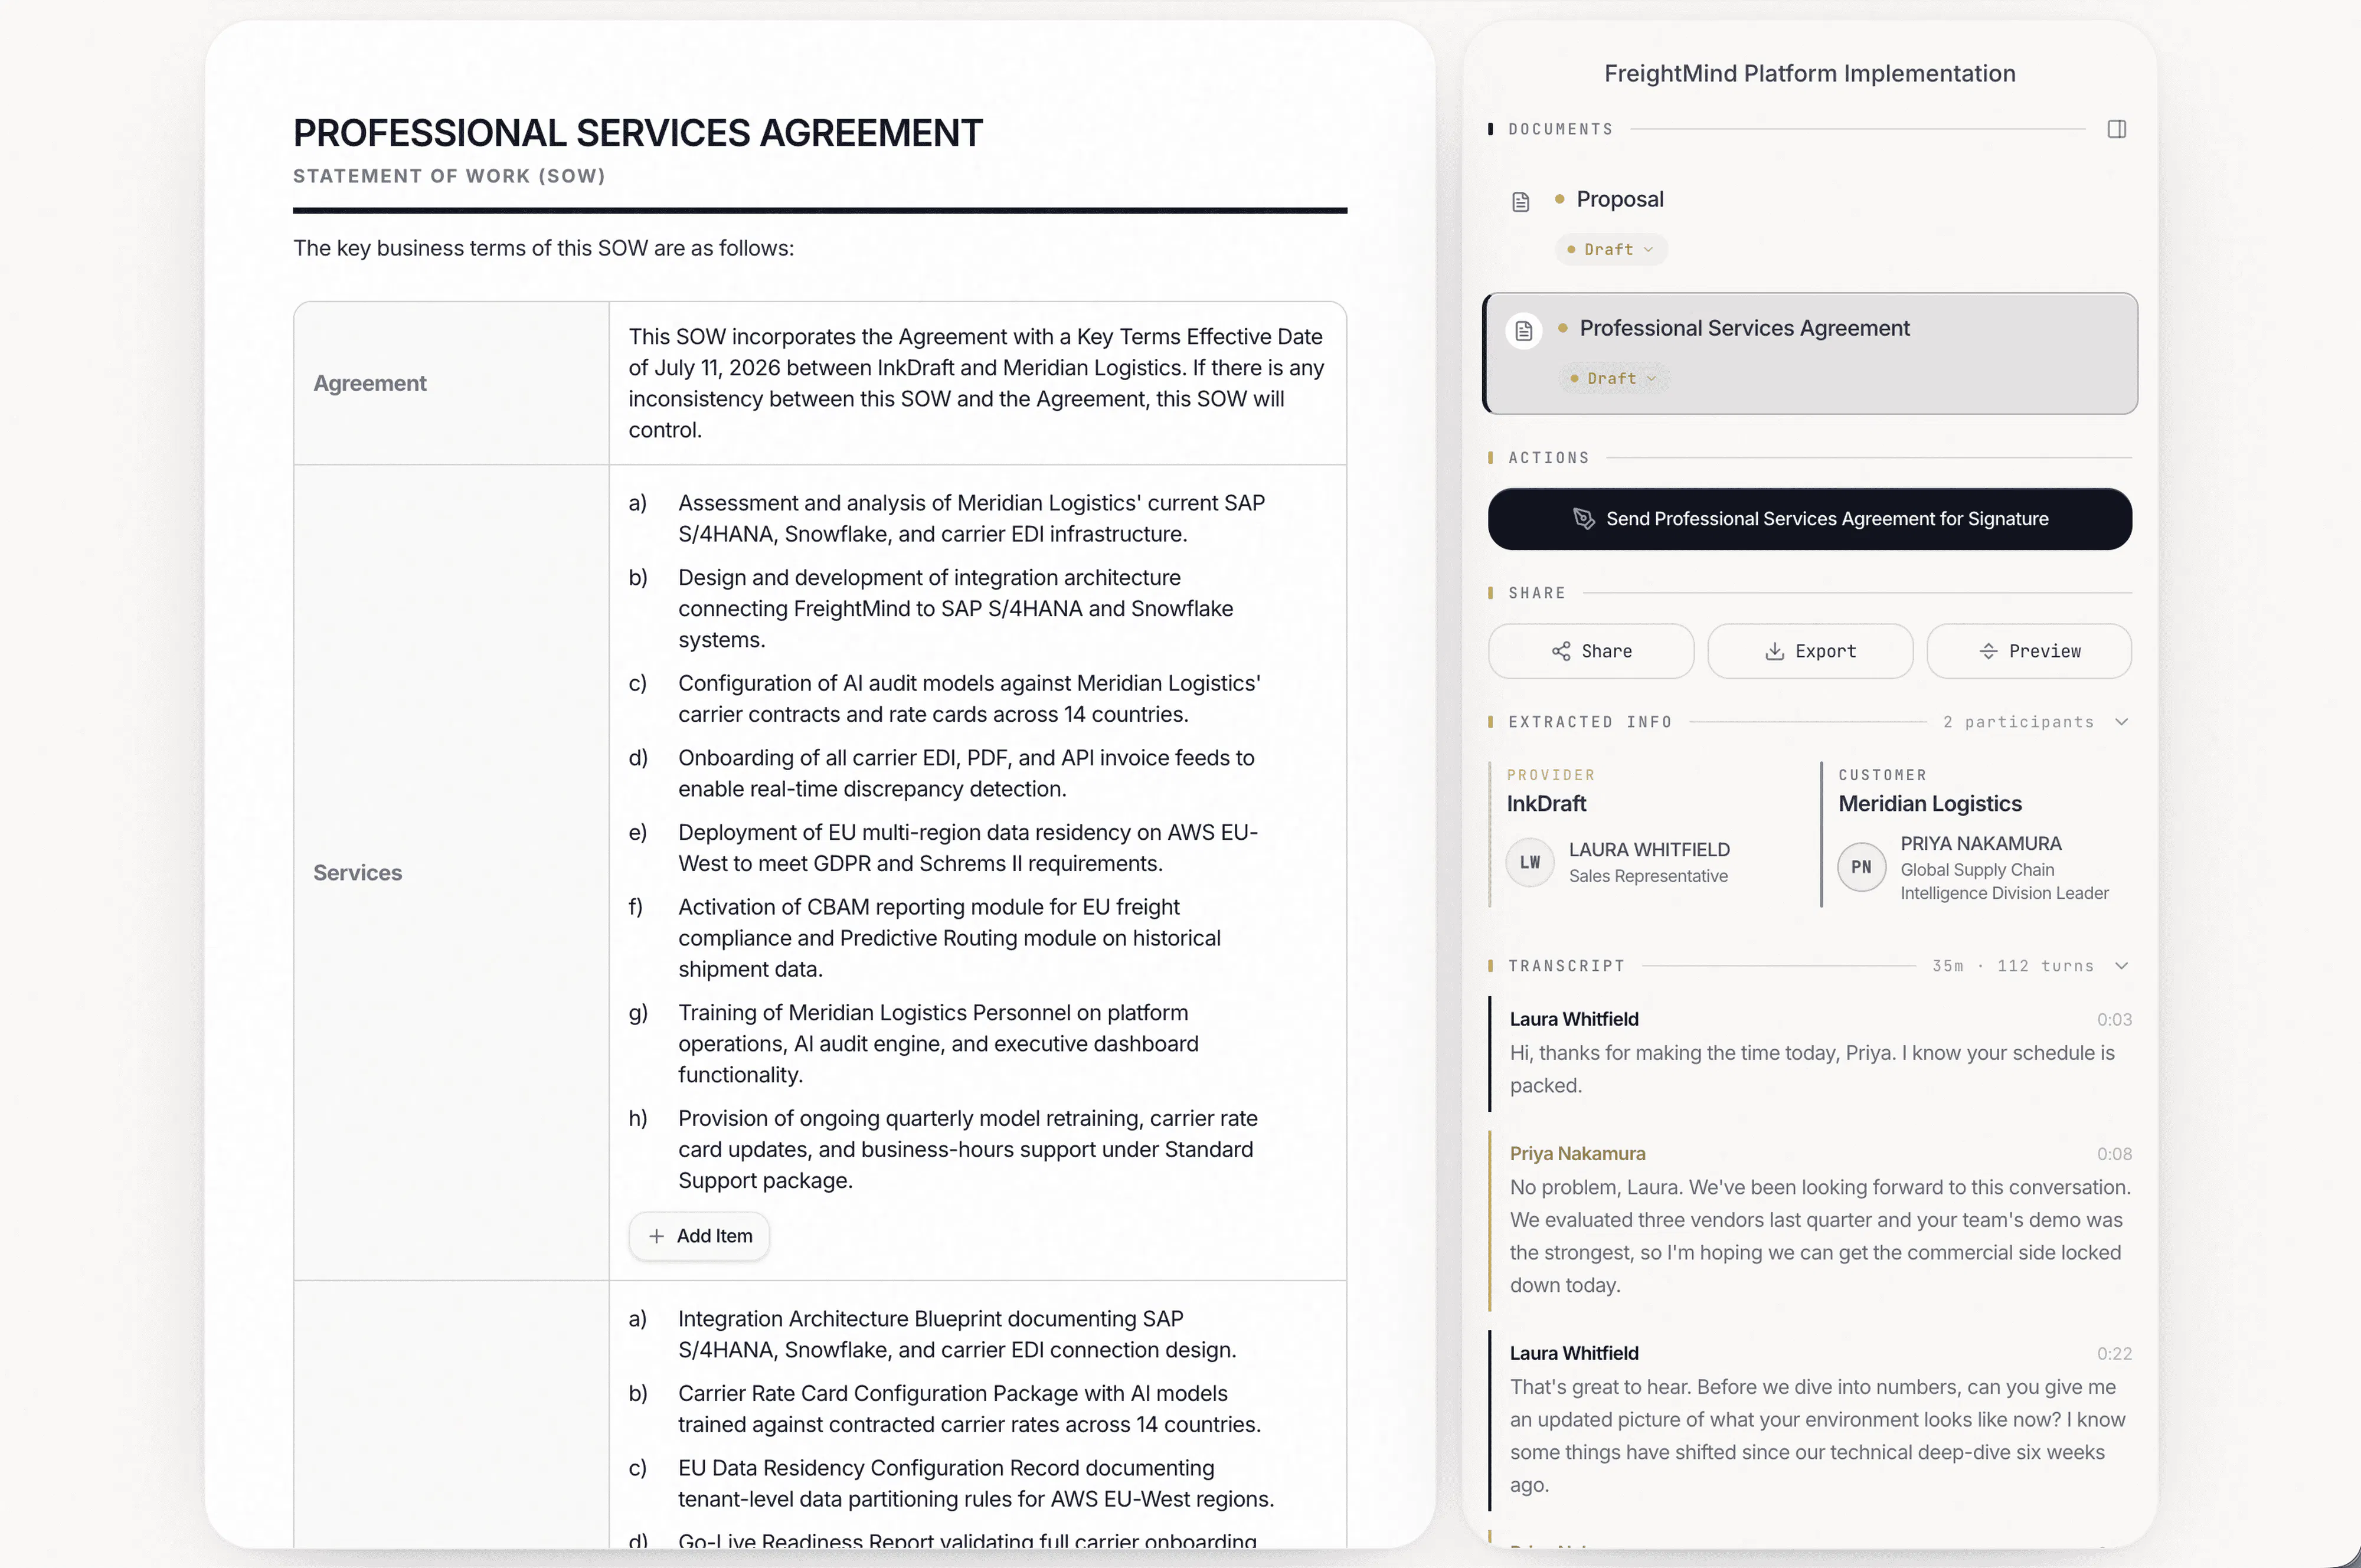The width and height of the screenshot is (2361, 1568).
Task: Click the 35m · 112 turns transcript summary
Action: (x=2012, y=966)
